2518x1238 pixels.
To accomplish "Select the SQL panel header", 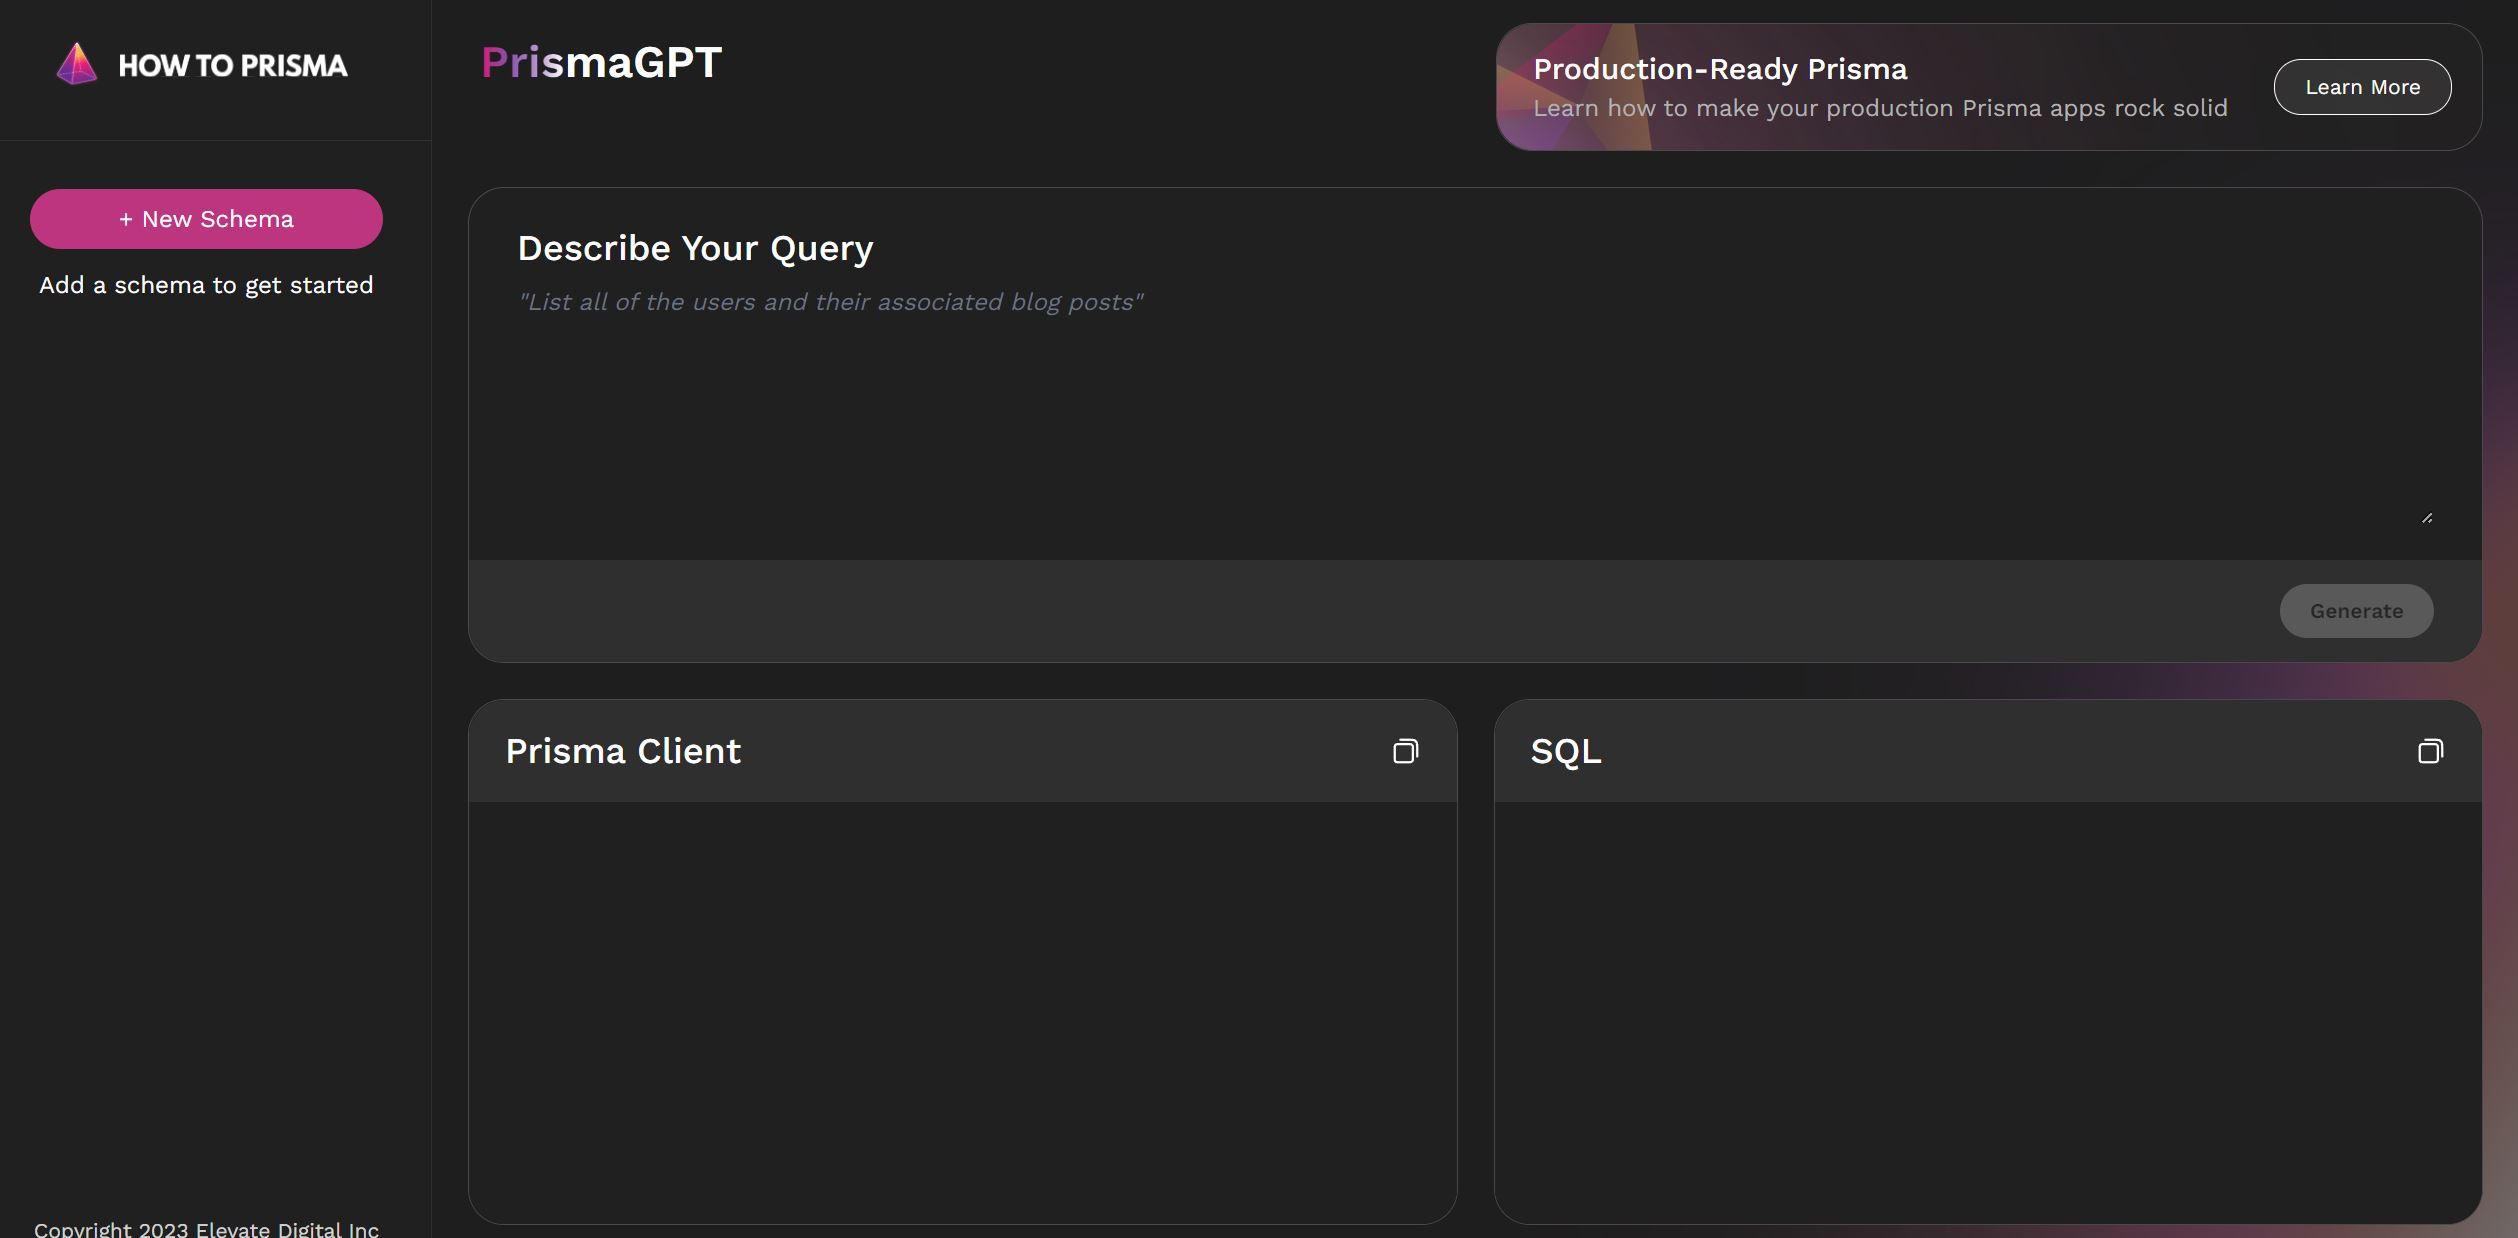I will click(x=1566, y=751).
